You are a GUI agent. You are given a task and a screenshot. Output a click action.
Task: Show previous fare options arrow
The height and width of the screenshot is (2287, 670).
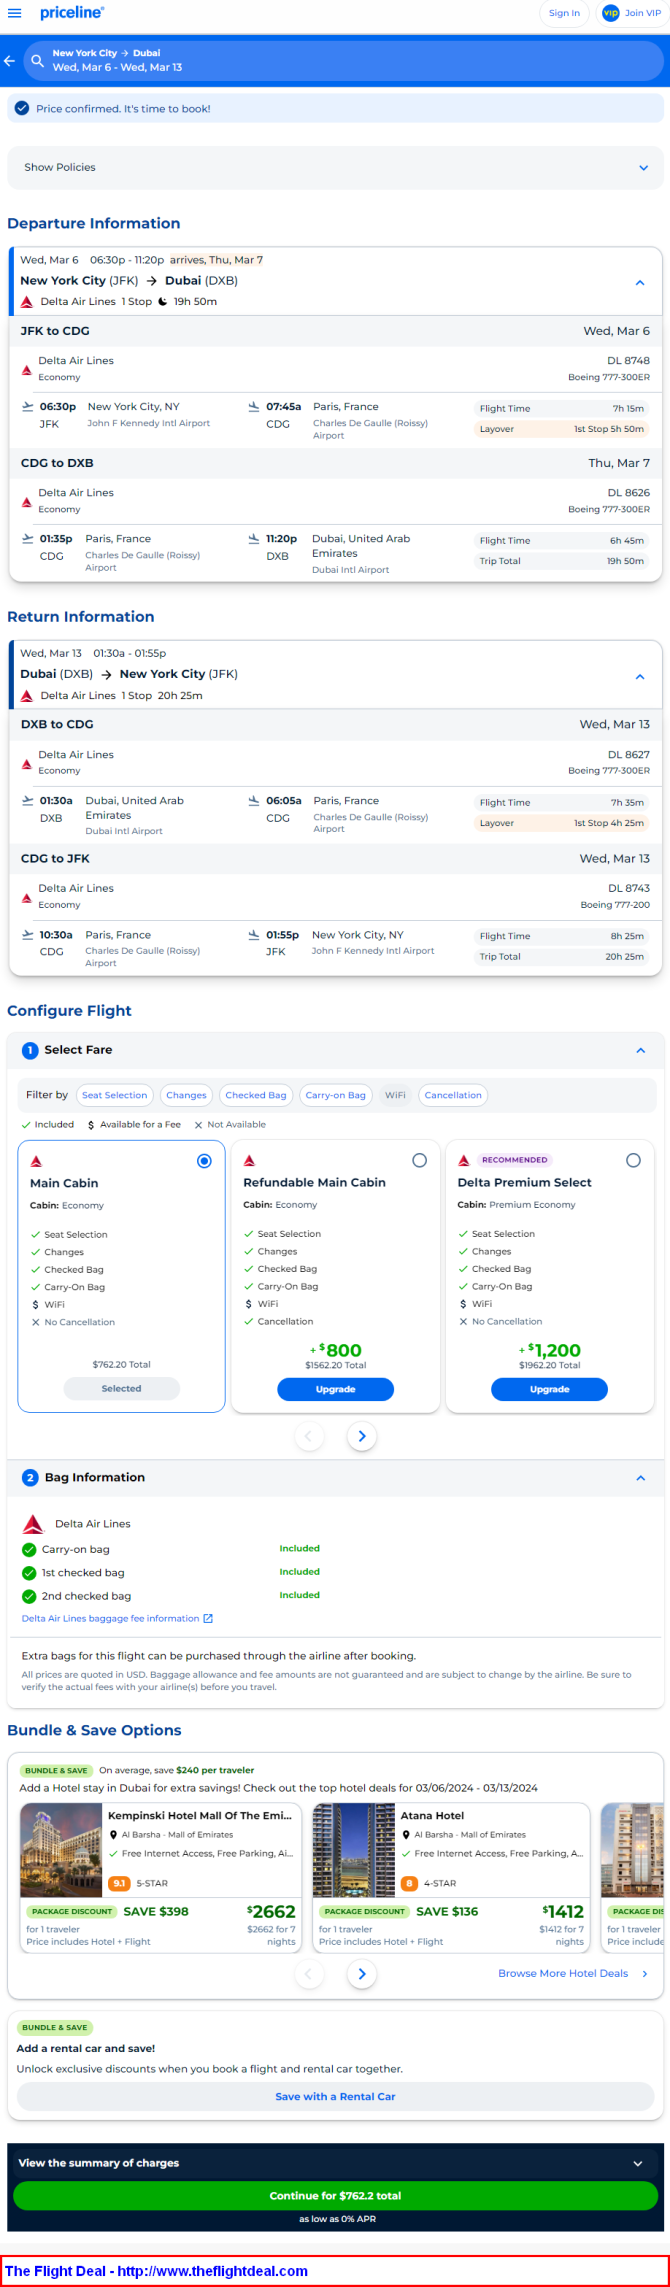[x=308, y=1436]
